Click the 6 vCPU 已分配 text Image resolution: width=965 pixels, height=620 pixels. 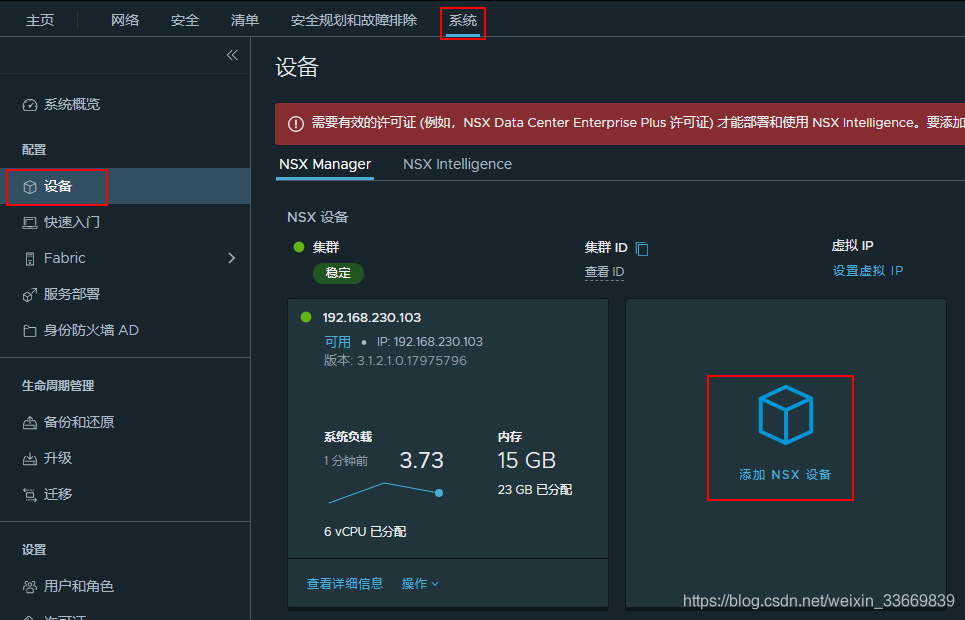coord(365,532)
